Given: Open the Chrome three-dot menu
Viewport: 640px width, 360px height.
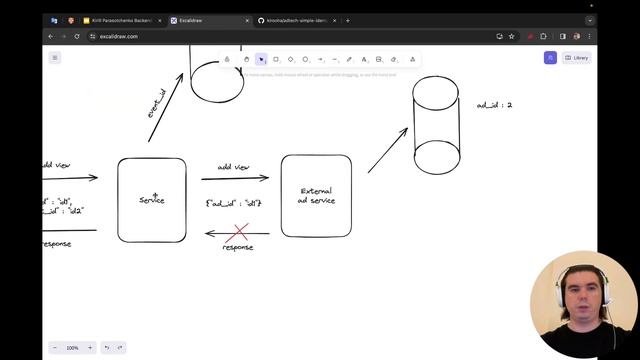Looking at the screenshot, I should pyautogui.click(x=589, y=36).
